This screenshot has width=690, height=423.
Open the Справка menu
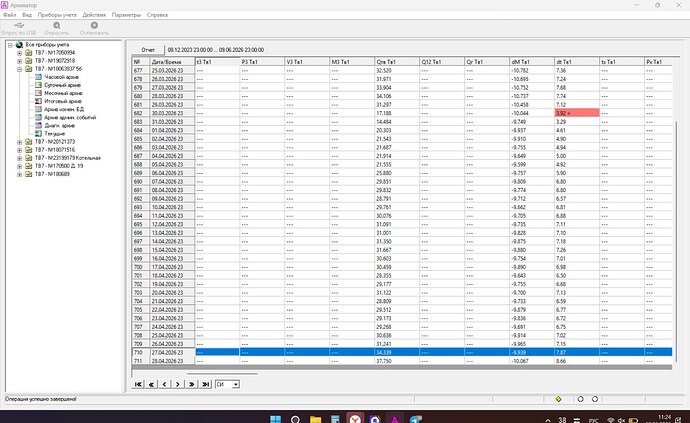[157, 15]
